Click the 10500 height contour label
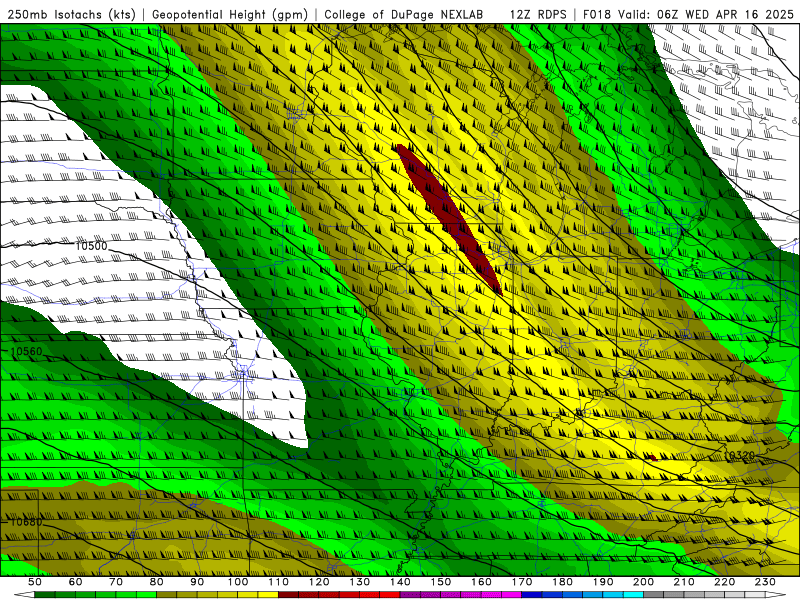 coord(92,246)
